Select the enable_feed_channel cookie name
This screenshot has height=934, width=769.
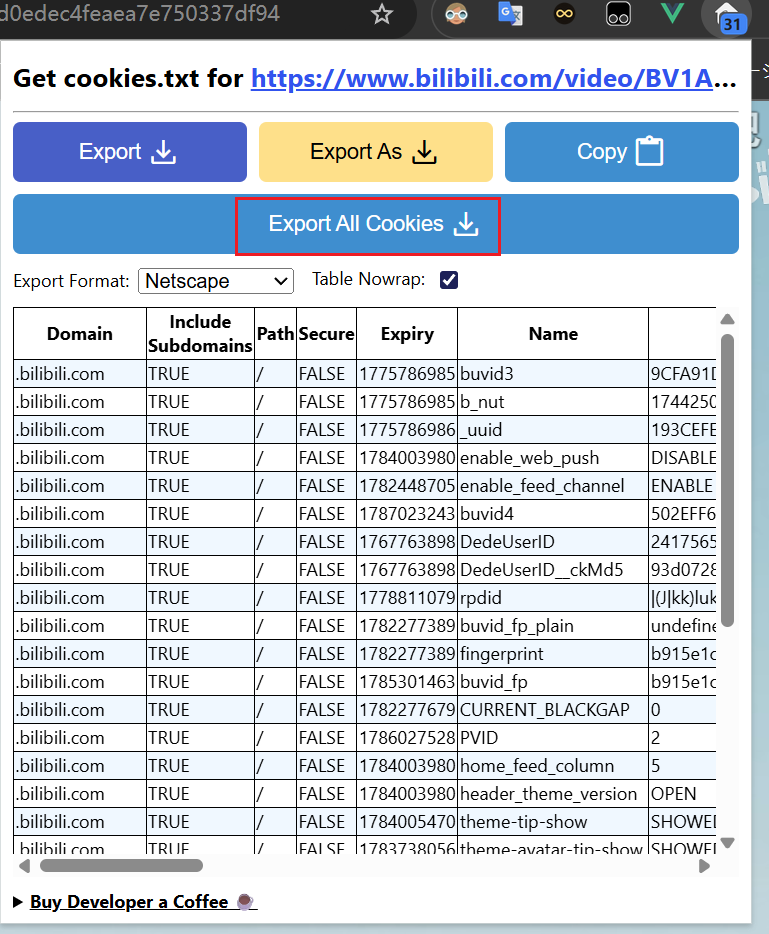click(x=553, y=485)
